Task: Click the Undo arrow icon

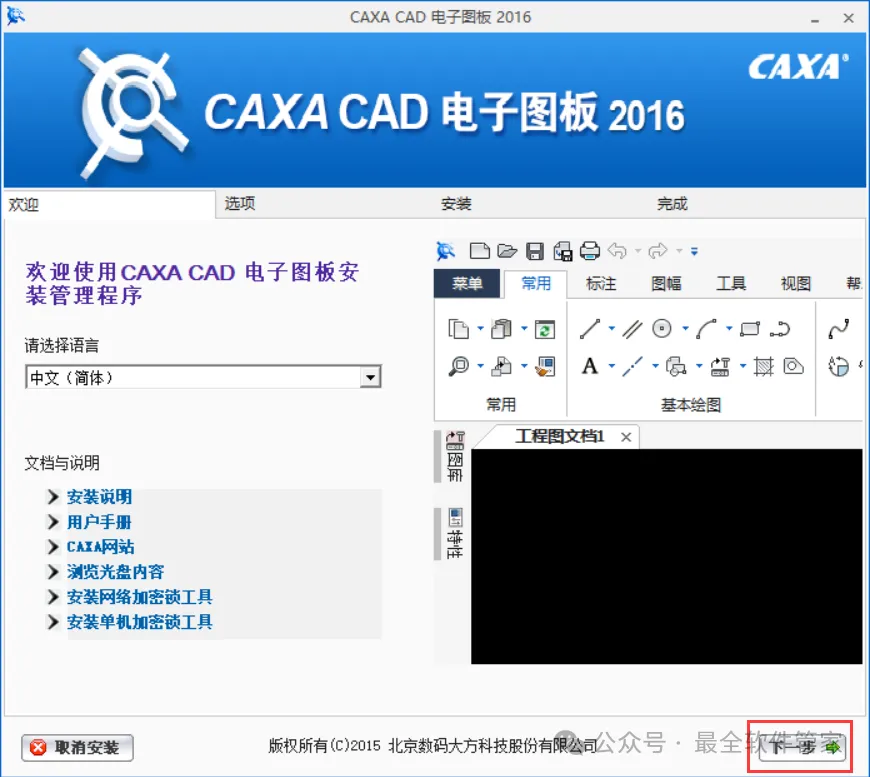Action: coord(617,251)
